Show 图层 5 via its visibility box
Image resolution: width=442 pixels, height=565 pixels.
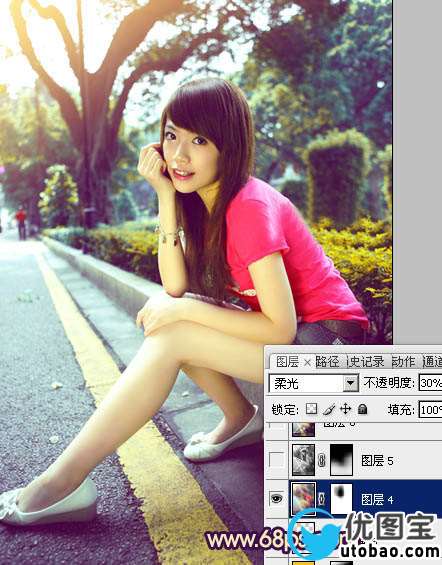pos(276,460)
